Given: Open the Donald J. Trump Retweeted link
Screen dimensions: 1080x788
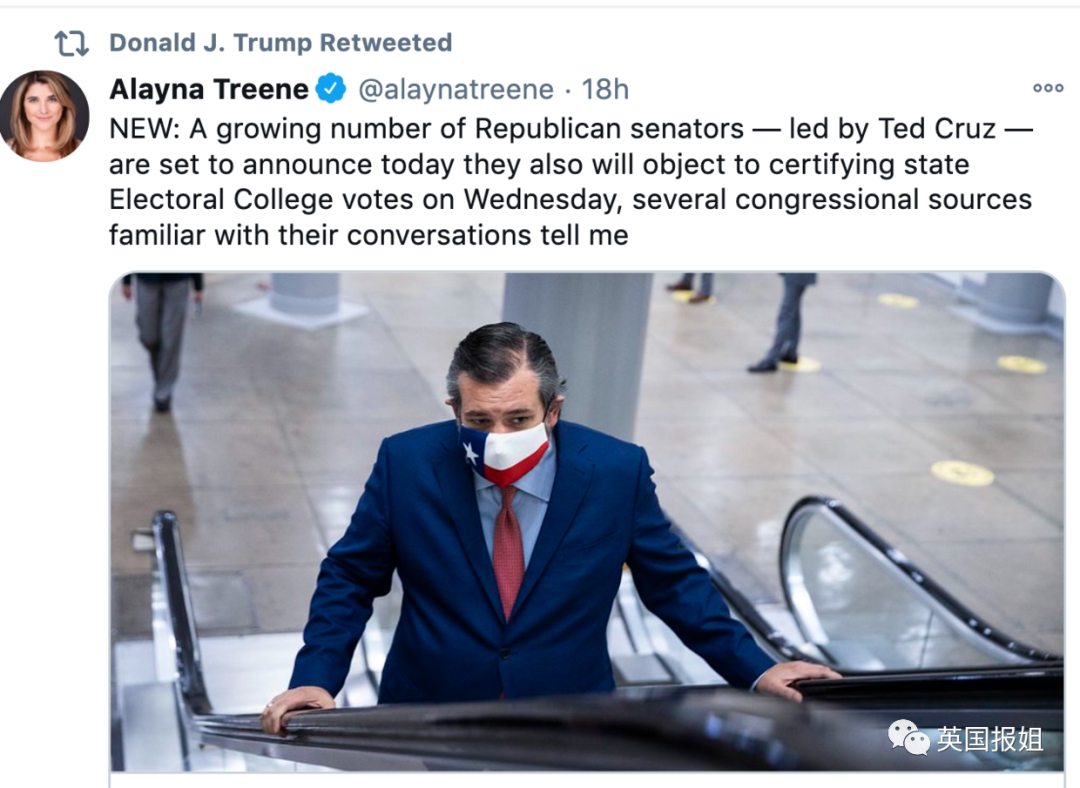Looking at the screenshot, I should pyautogui.click(x=280, y=43).
